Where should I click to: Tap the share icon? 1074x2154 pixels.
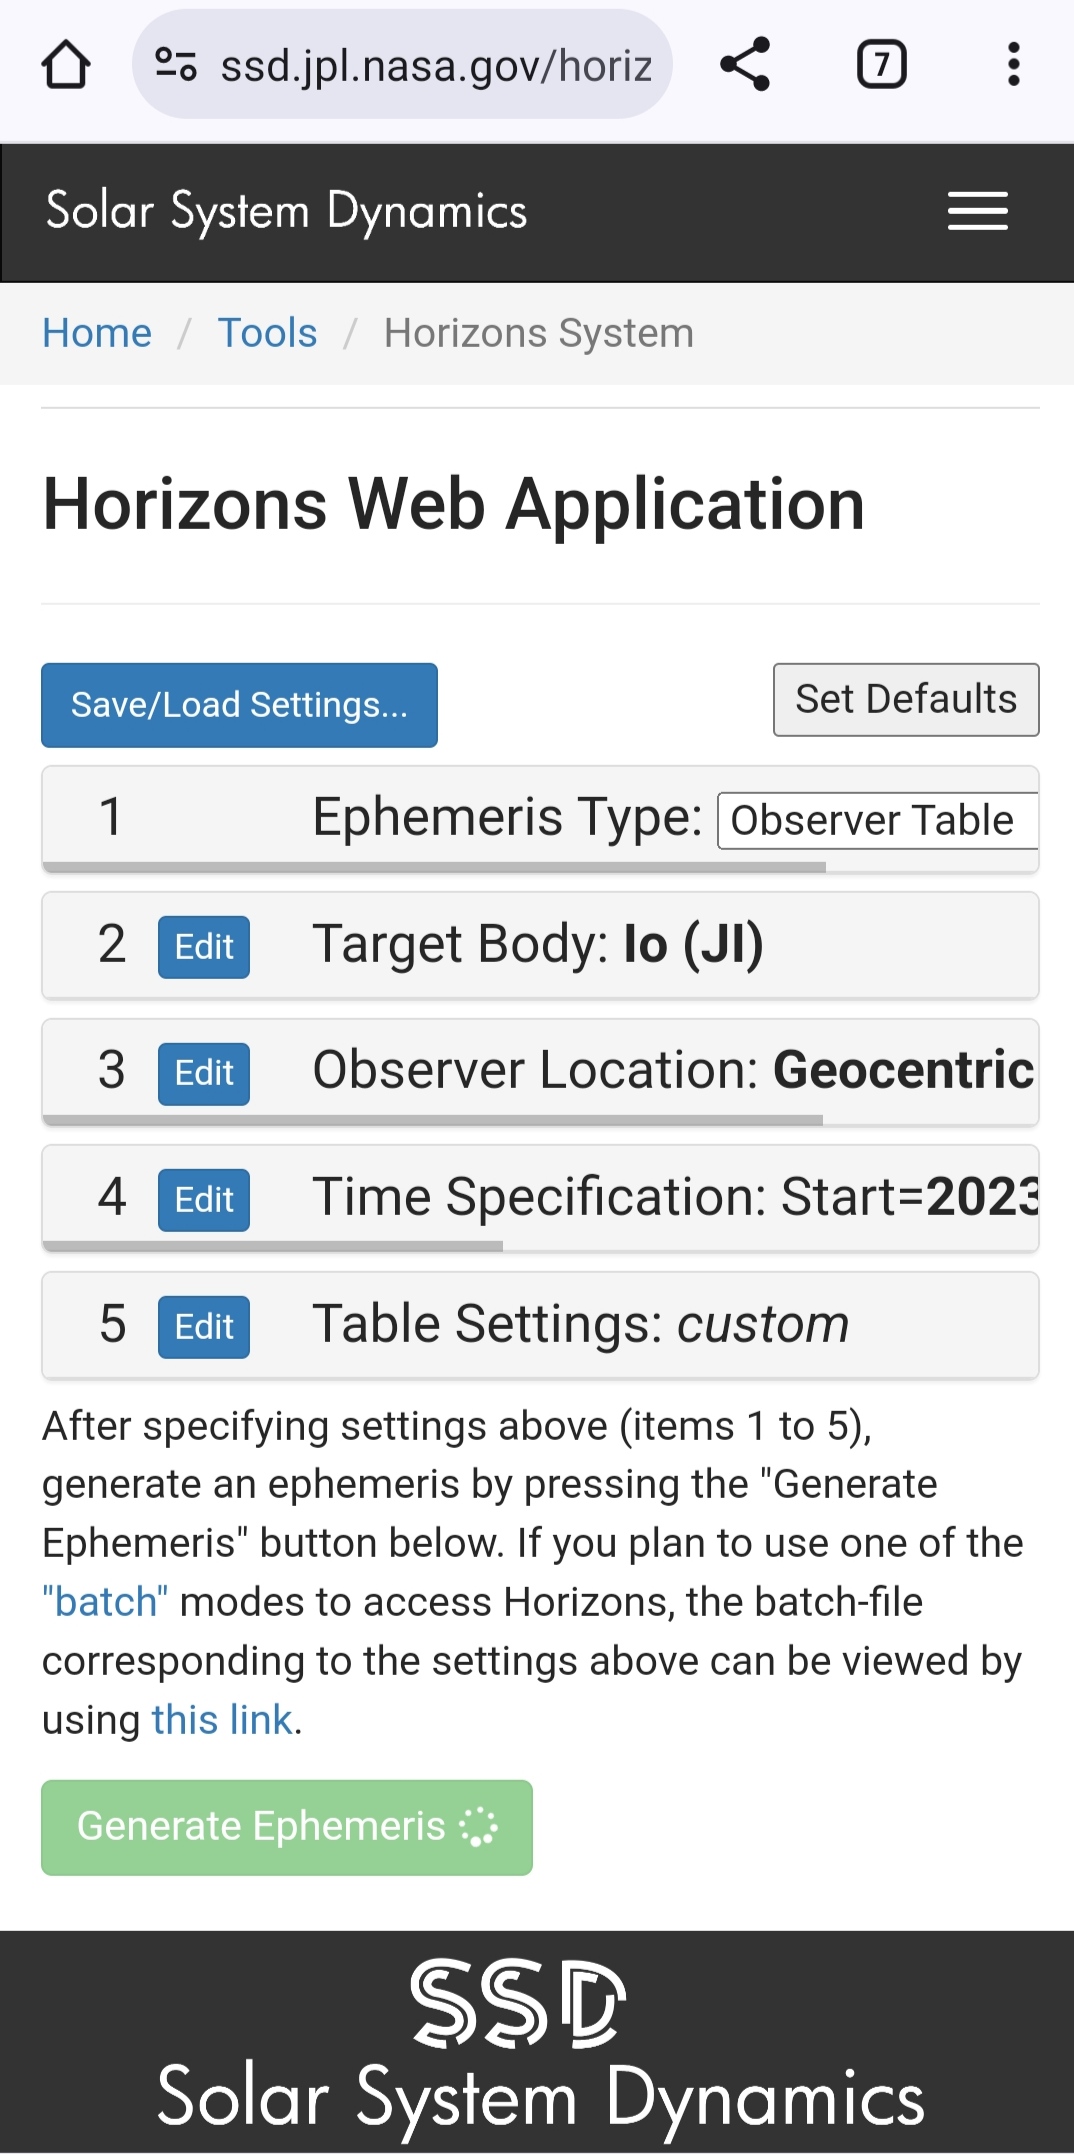point(745,65)
